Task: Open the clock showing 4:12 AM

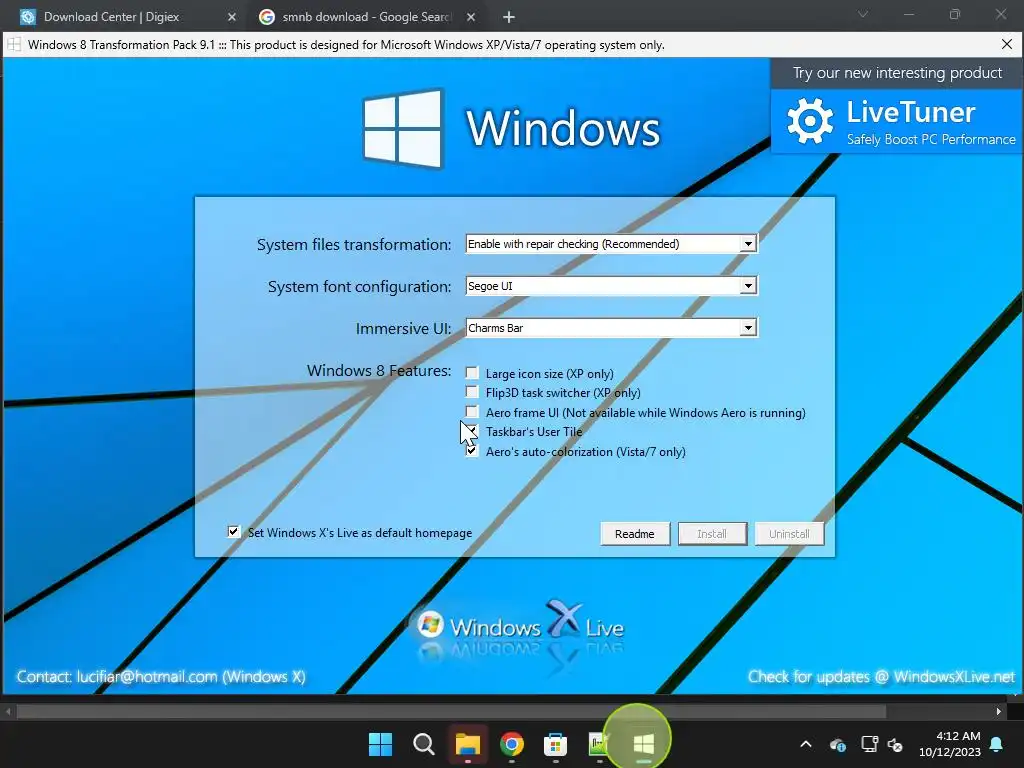Action: (x=950, y=744)
